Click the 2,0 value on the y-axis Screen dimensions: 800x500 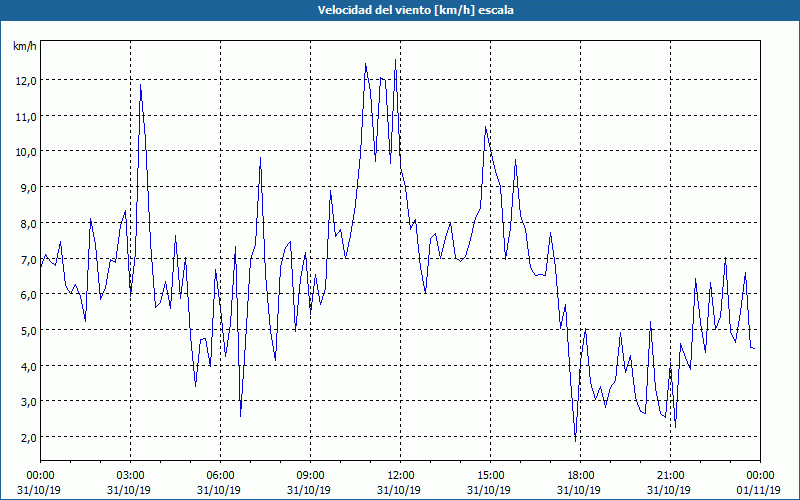tap(28, 437)
